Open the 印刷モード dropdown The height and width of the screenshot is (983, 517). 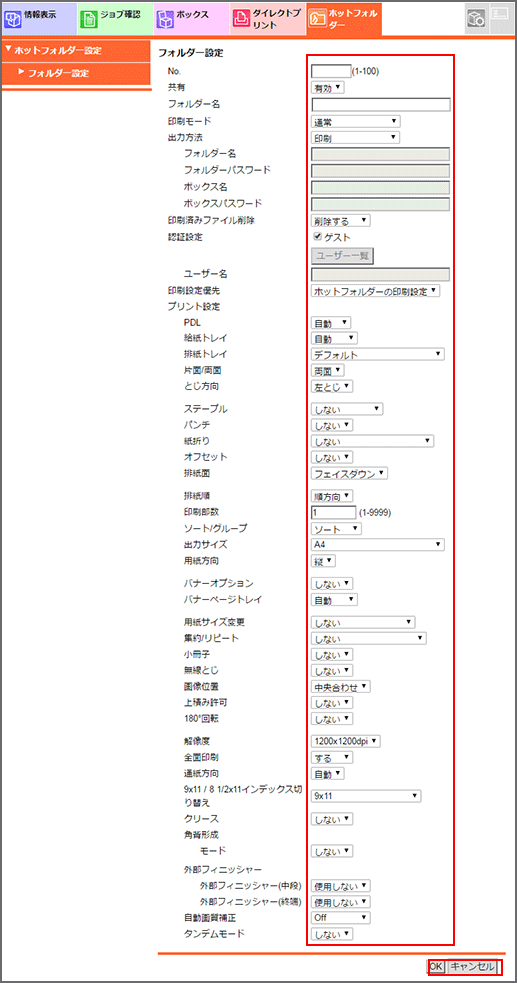pos(355,121)
